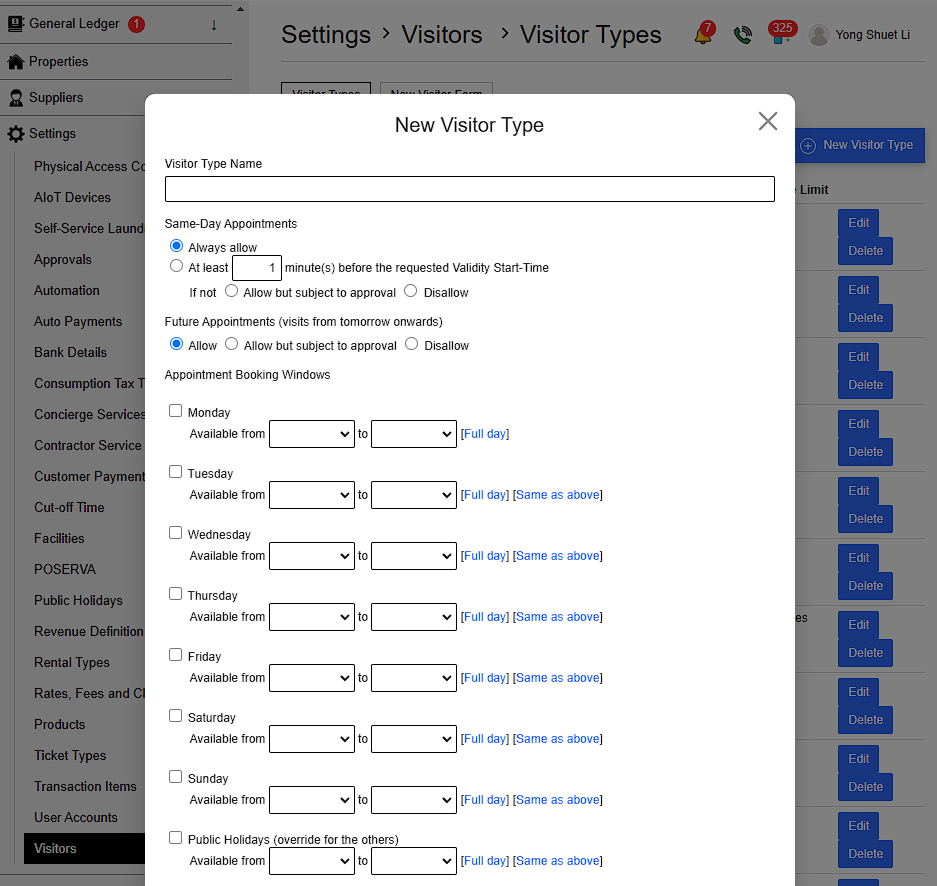Open Public Holidays in the settings menu
The image size is (937, 886).
tap(78, 601)
